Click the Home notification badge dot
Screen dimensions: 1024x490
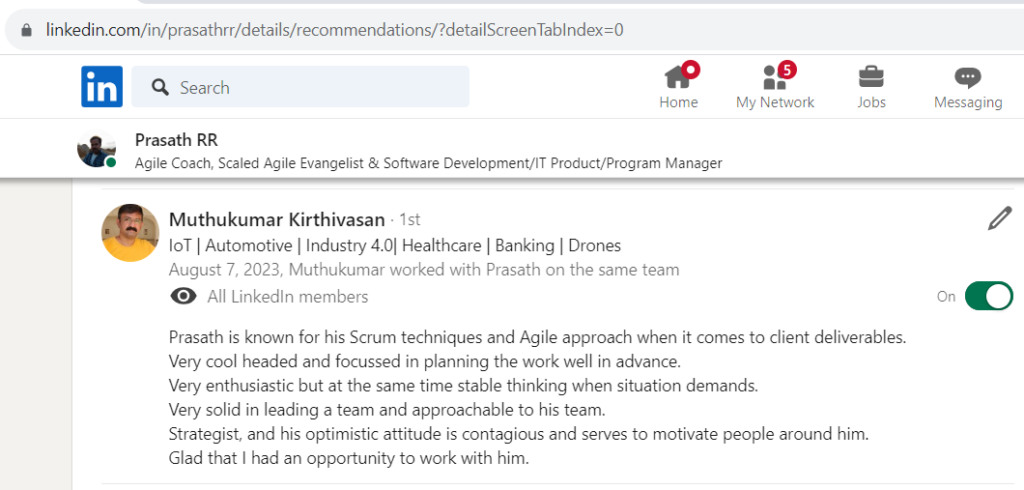(x=690, y=69)
